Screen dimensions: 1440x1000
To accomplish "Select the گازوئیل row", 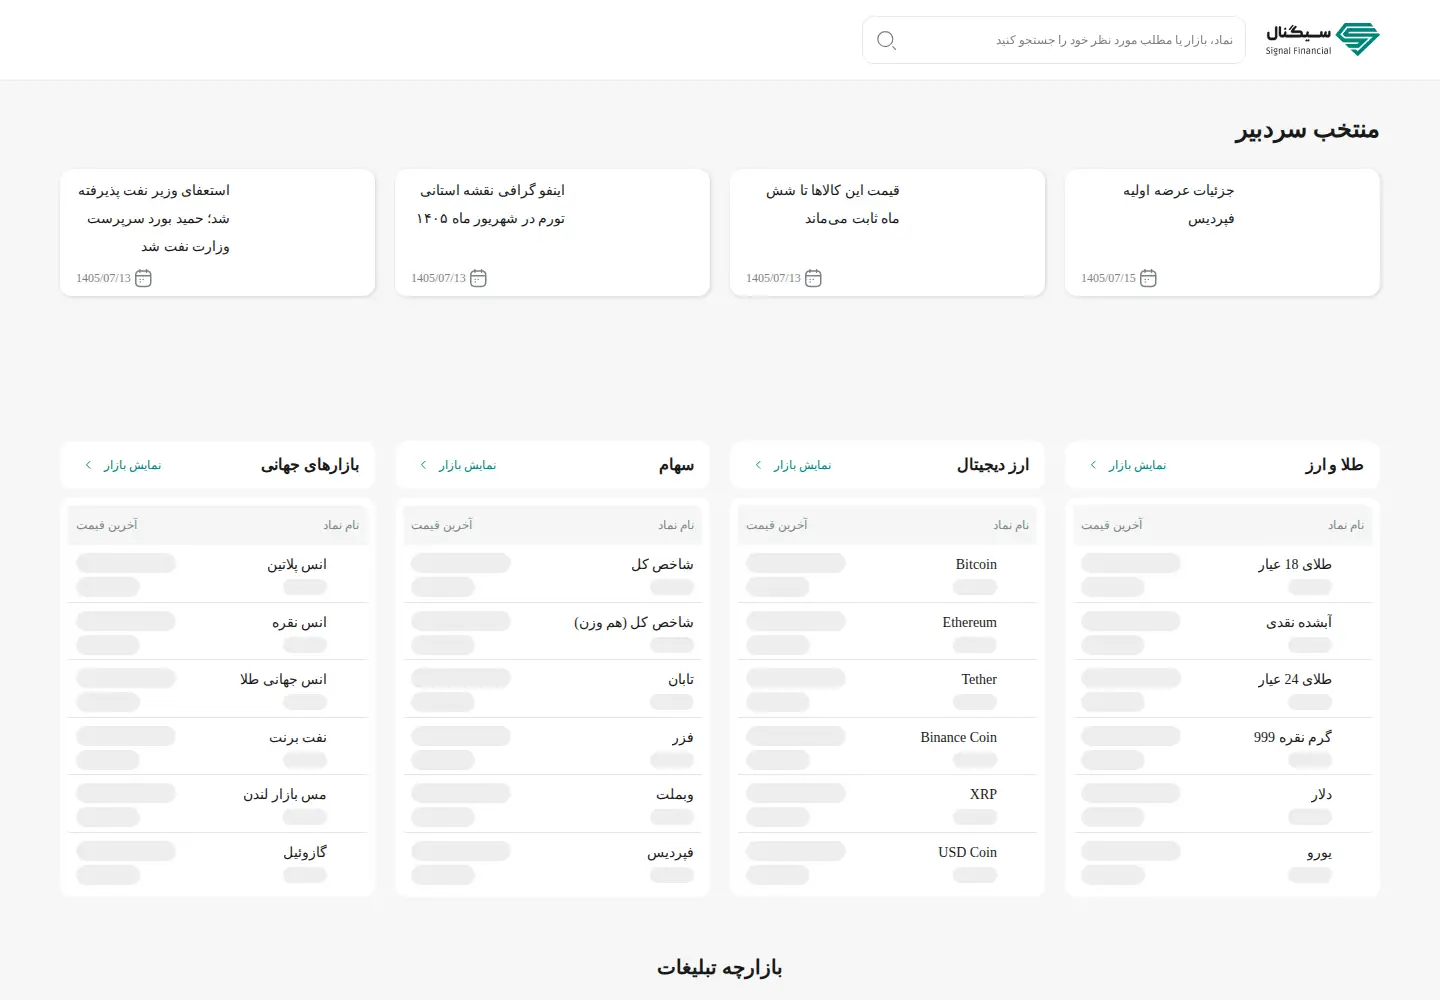I will [x=217, y=862].
